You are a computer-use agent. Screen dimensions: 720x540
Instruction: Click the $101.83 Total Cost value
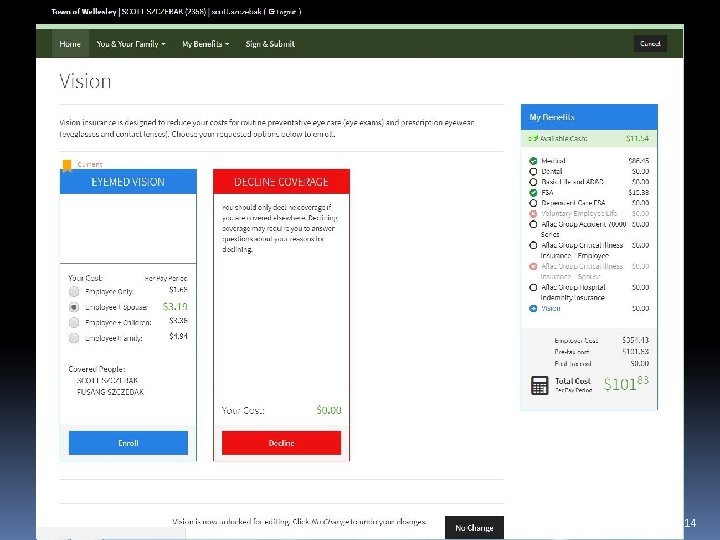pyautogui.click(x=626, y=383)
